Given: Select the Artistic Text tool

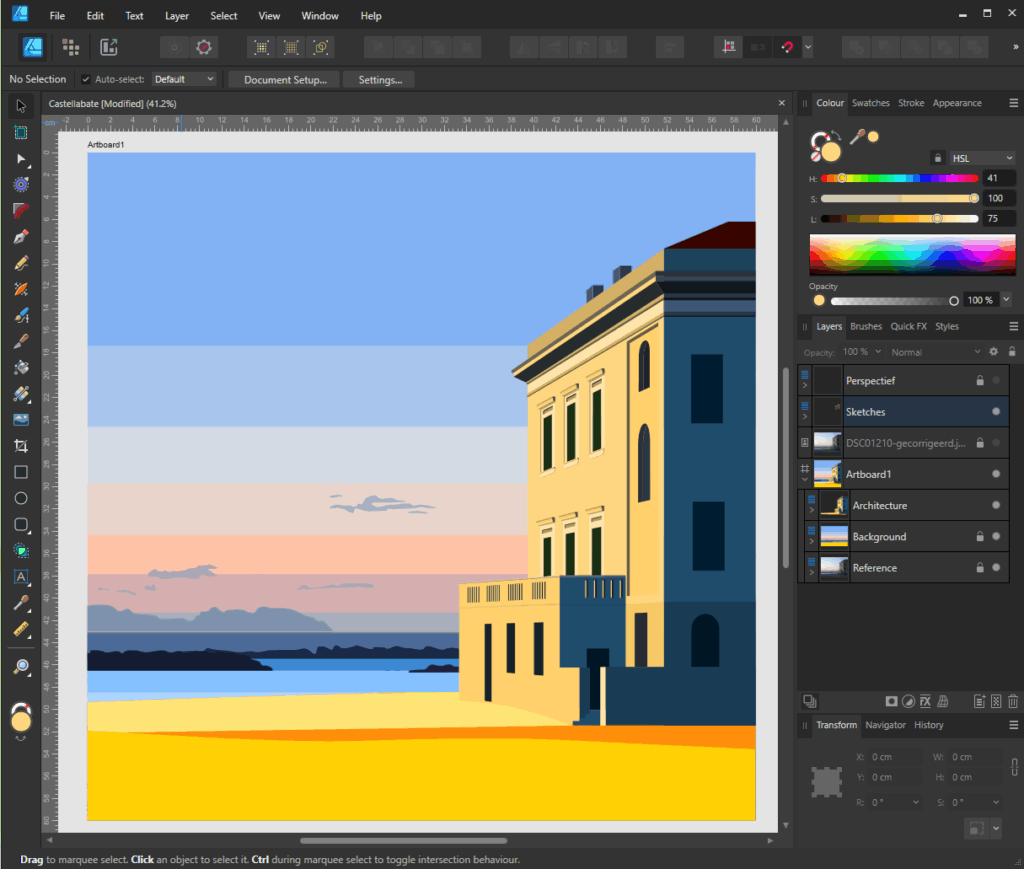Looking at the screenshot, I should (x=21, y=576).
